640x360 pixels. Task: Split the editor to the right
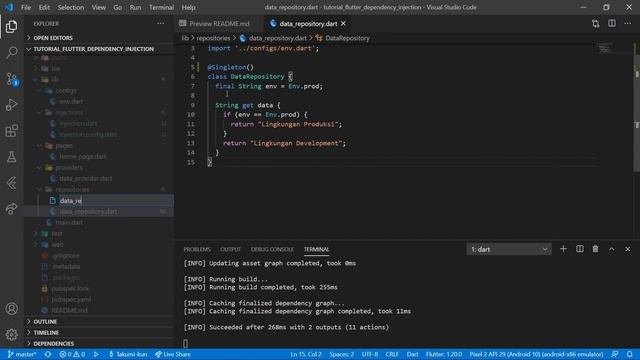[612, 24]
